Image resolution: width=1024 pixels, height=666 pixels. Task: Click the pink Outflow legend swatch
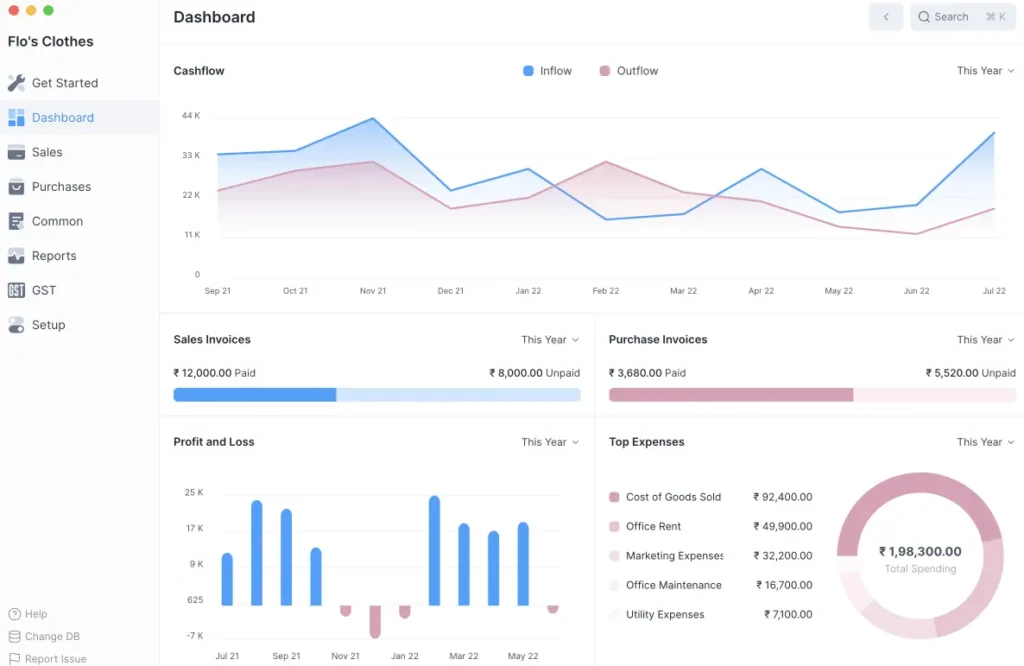(605, 71)
